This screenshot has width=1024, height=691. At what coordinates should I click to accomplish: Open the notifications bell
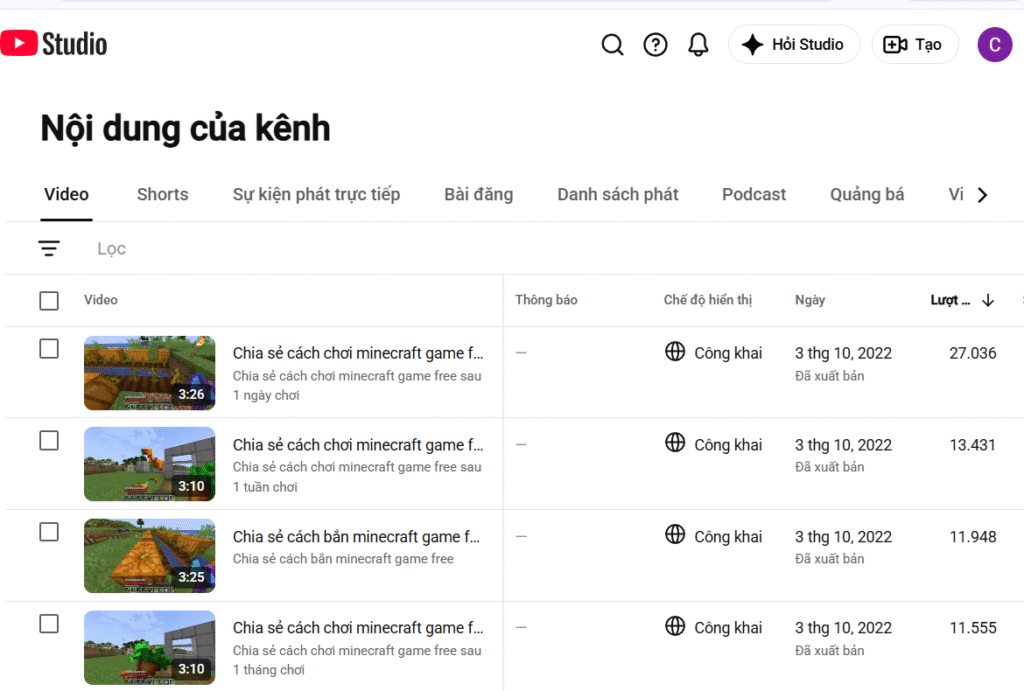point(698,44)
